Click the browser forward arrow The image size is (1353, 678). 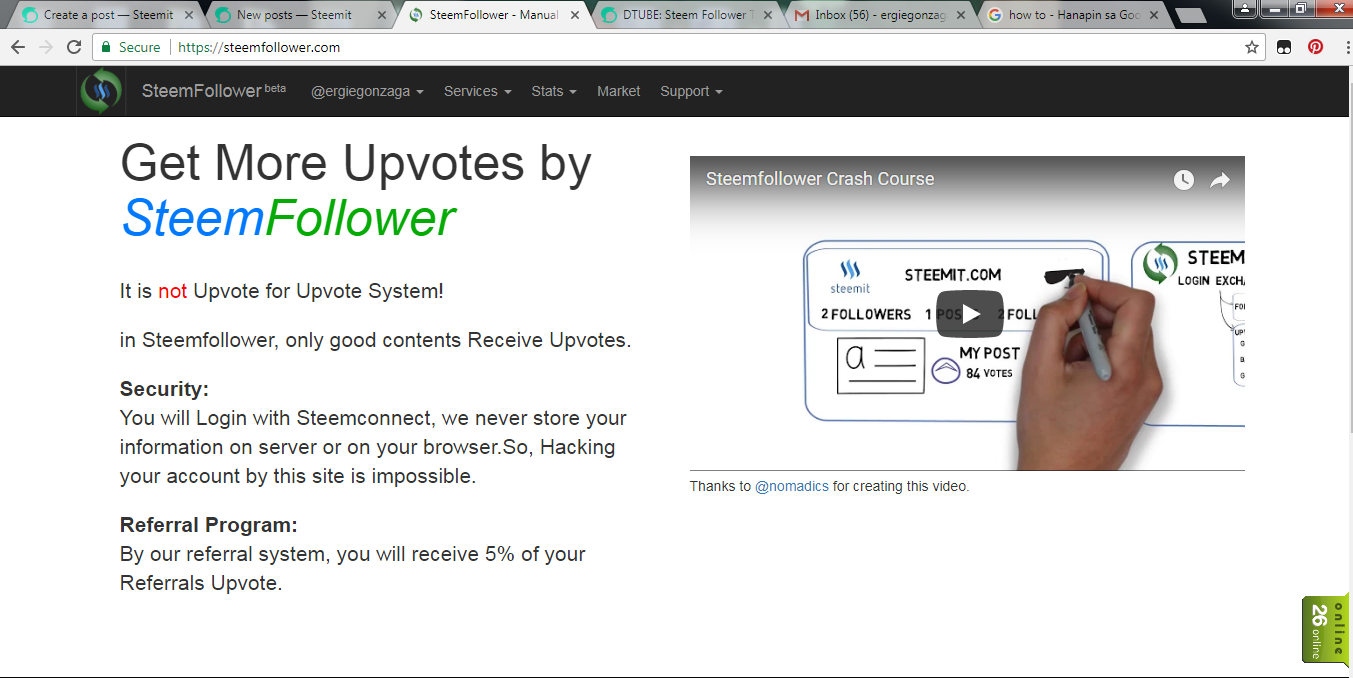pyautogui.click(x=46, y=47)
